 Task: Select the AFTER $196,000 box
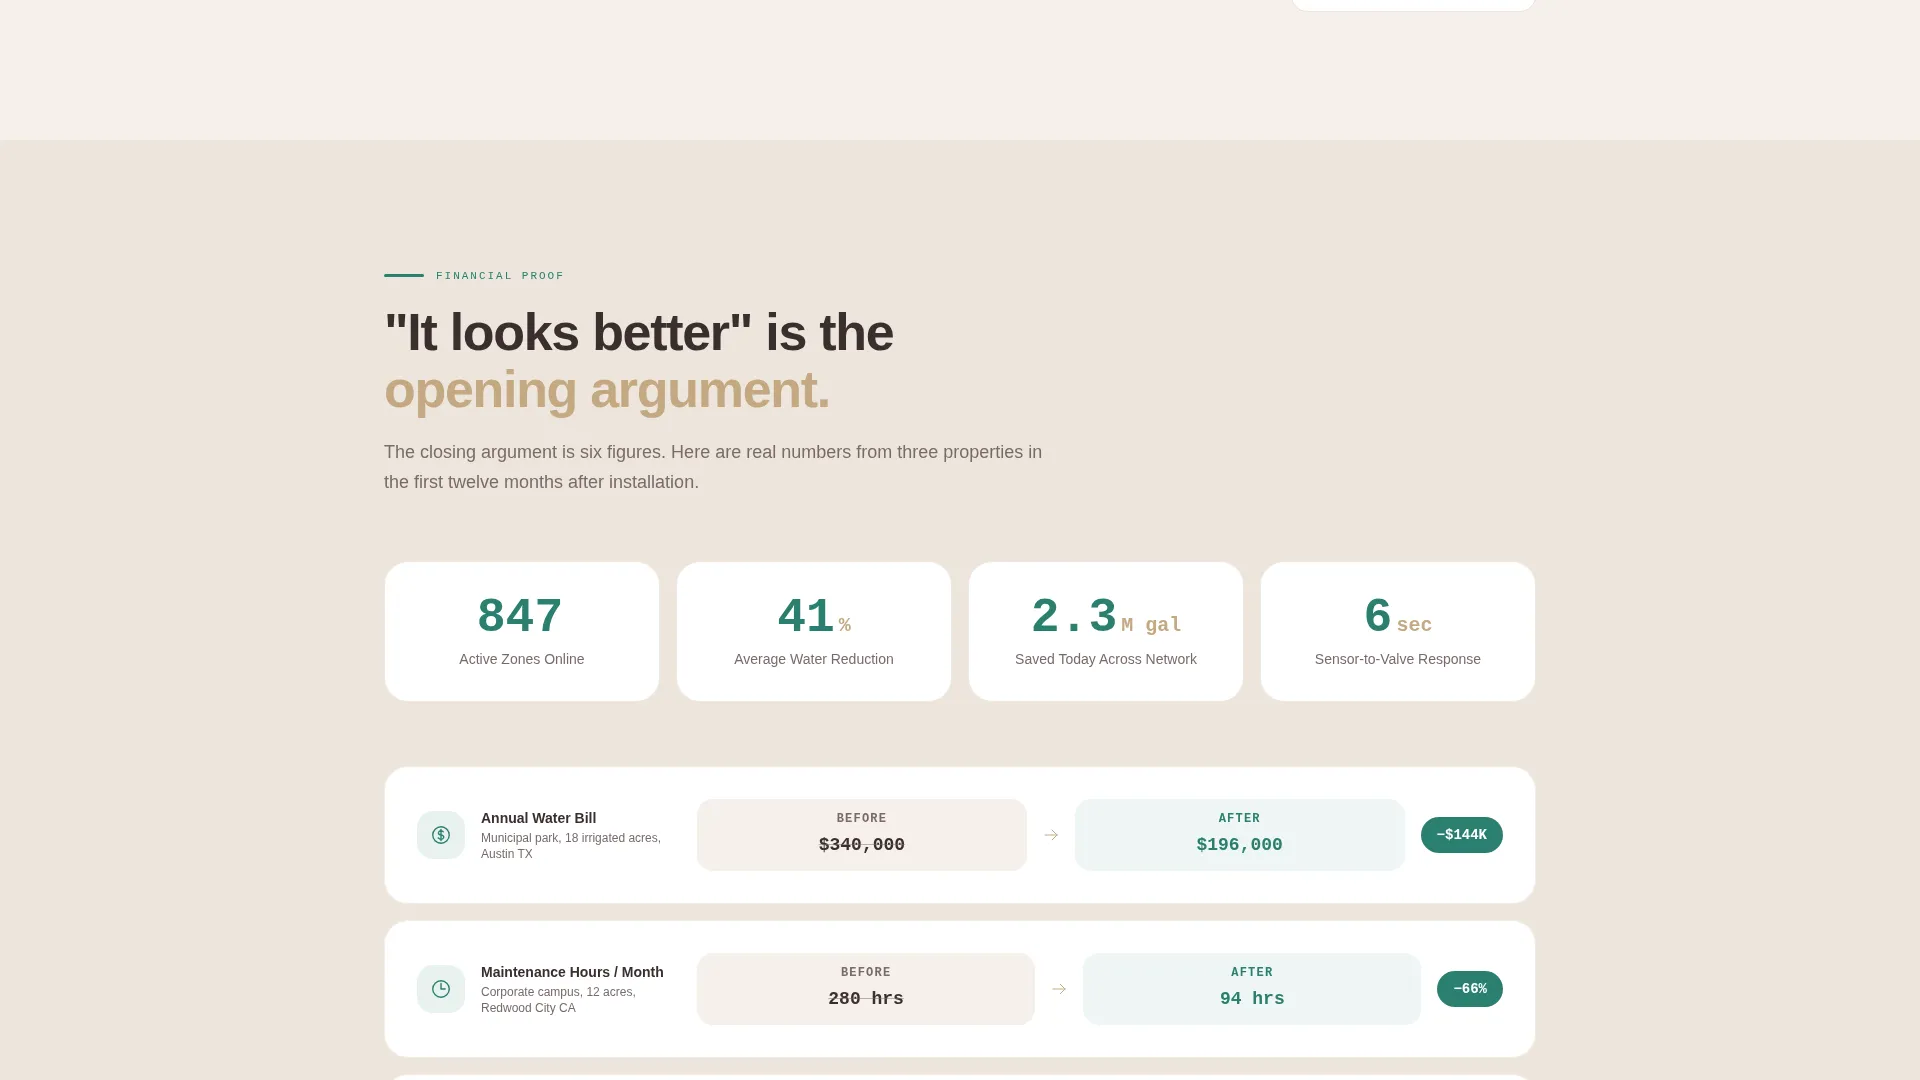tap(1240, 835)
